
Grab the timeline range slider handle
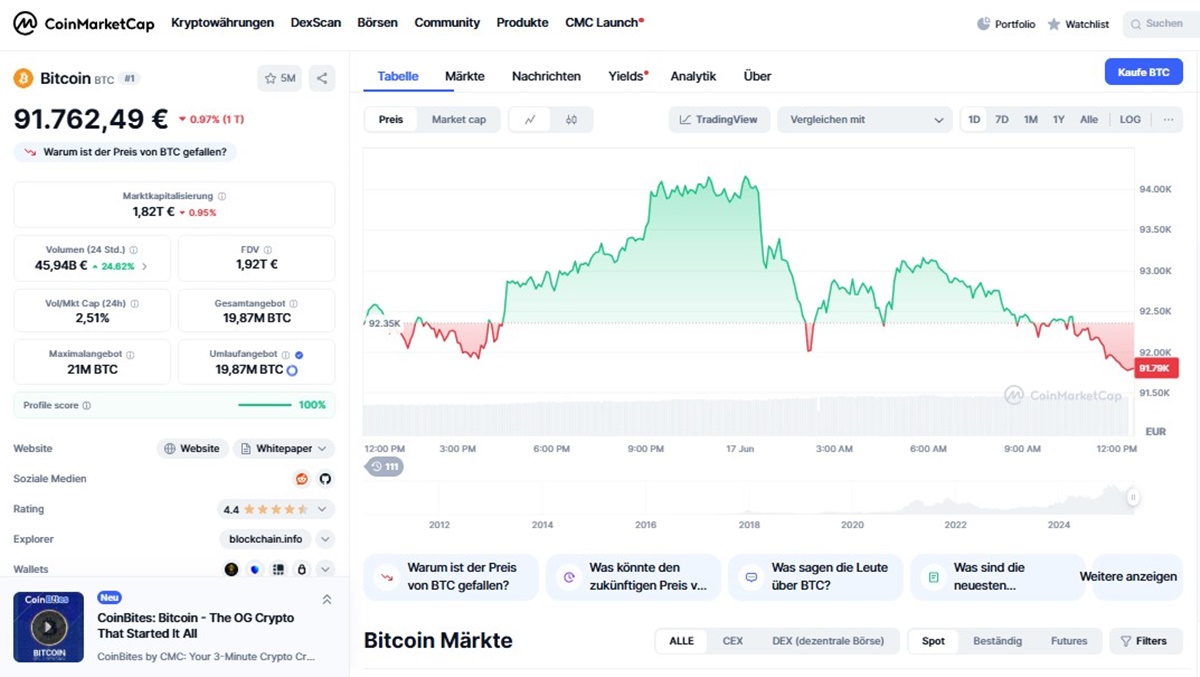[x=1133, y=497]
